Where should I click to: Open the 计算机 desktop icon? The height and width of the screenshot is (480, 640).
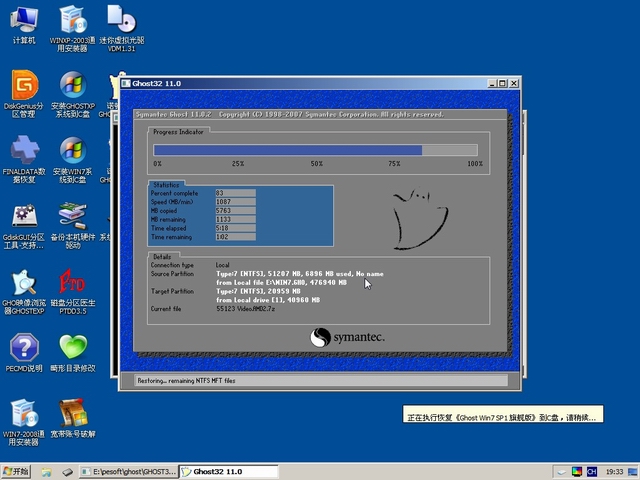click(x=24, y=24)
